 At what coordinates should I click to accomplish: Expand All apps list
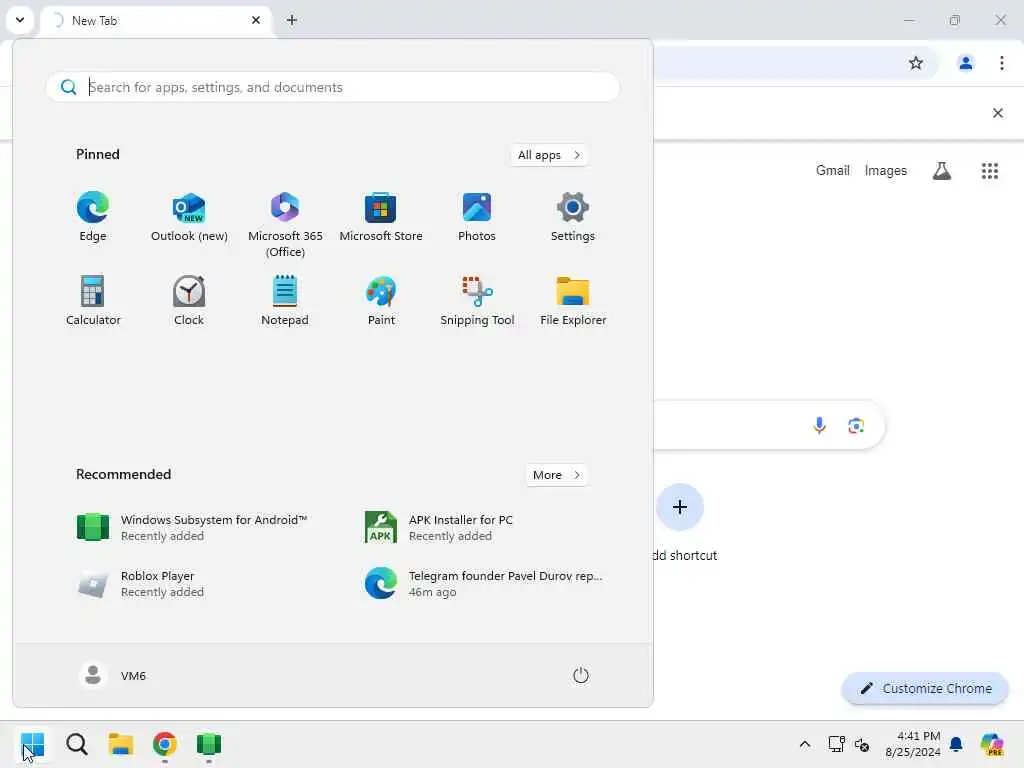[x=549, y=155]
